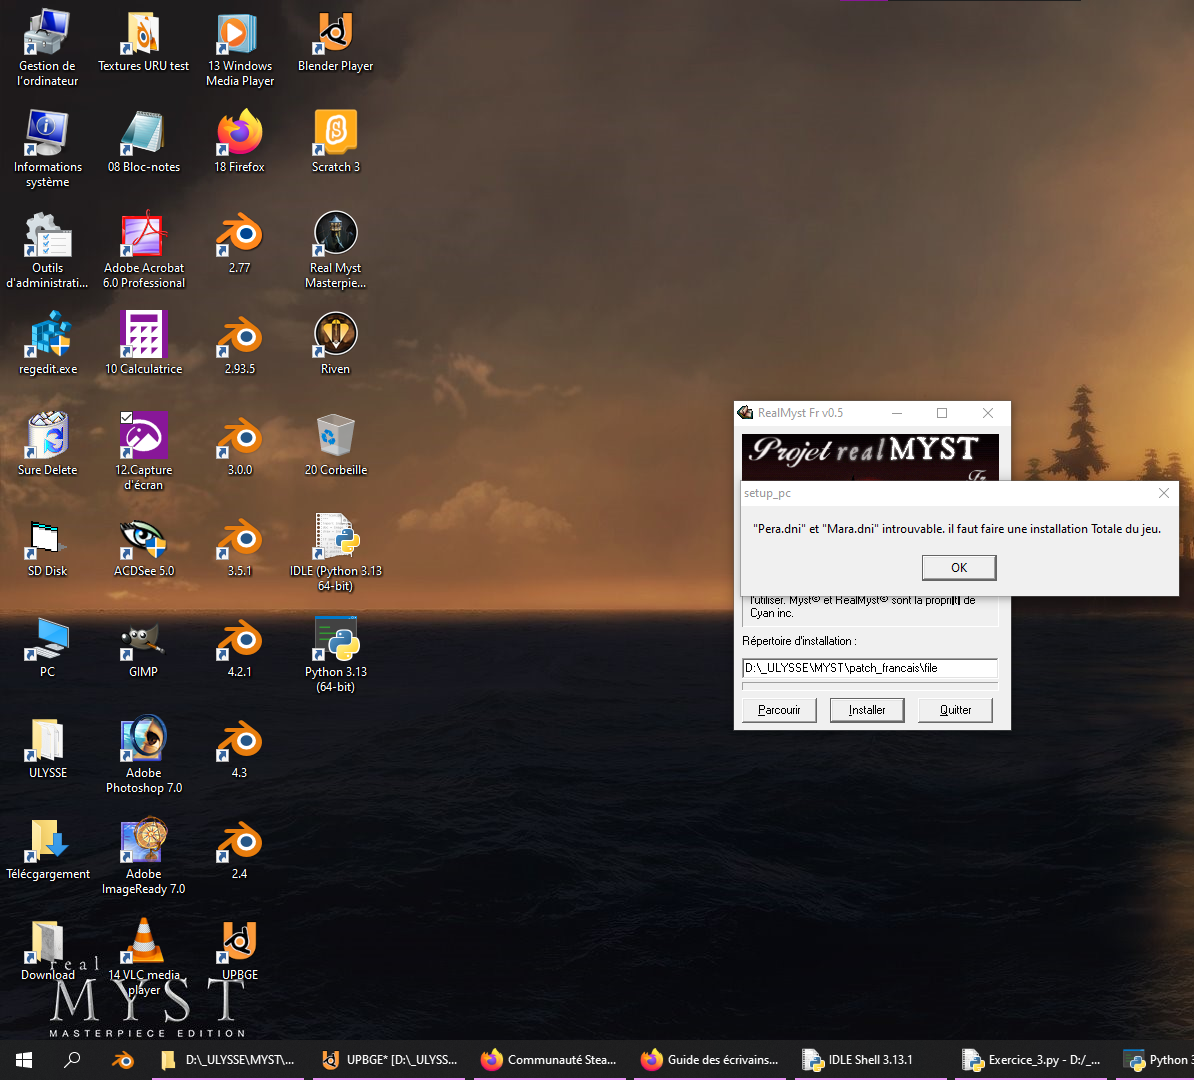Select the Blender 3.5.1 desktop shortcut

240,547
